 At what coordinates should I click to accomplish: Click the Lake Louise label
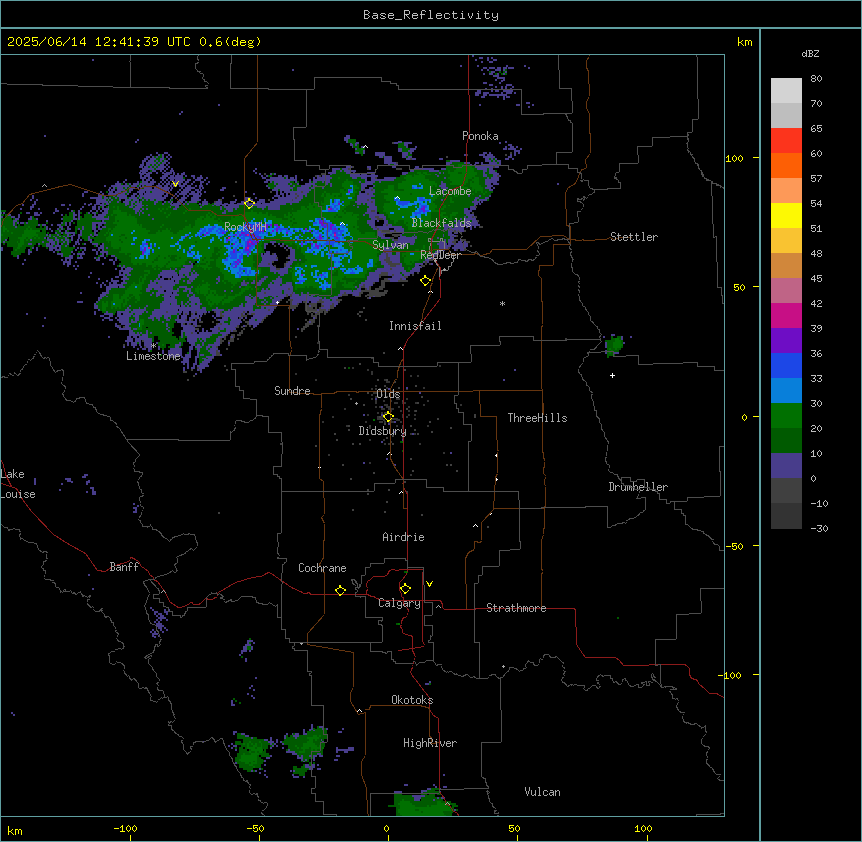(x=18, y=484)
